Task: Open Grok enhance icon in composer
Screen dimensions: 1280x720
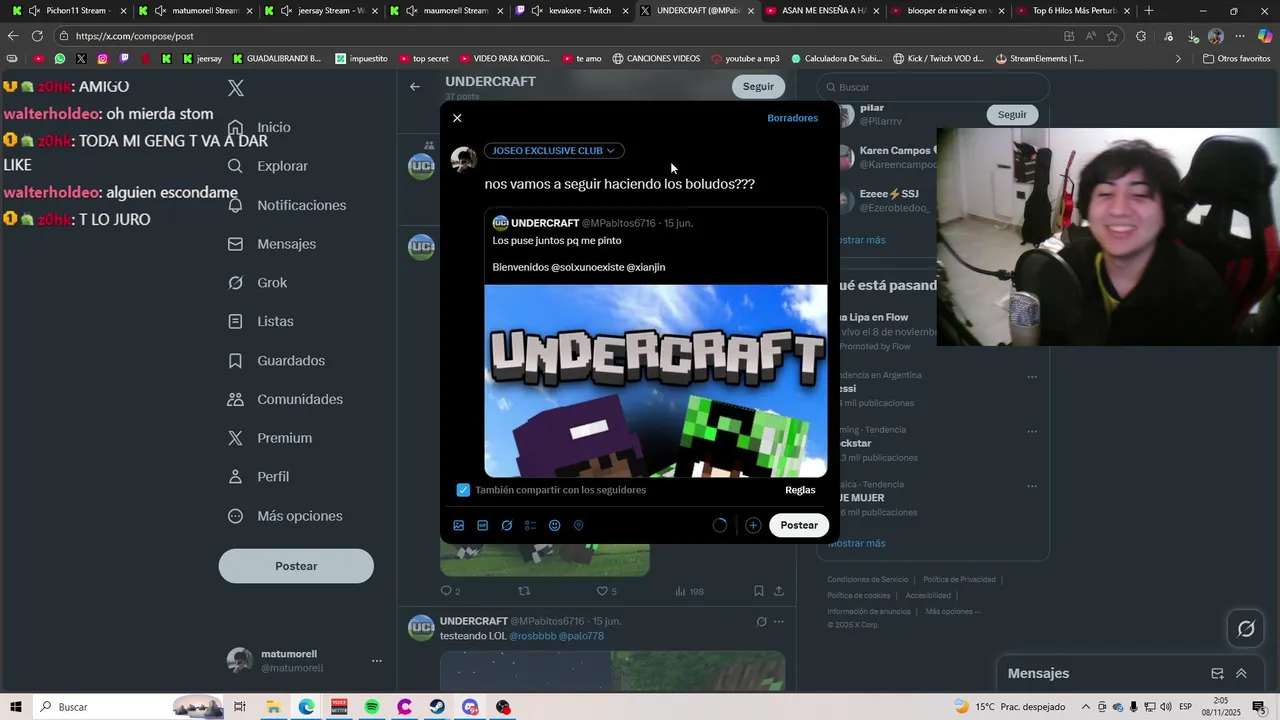Action: point(507,525)
